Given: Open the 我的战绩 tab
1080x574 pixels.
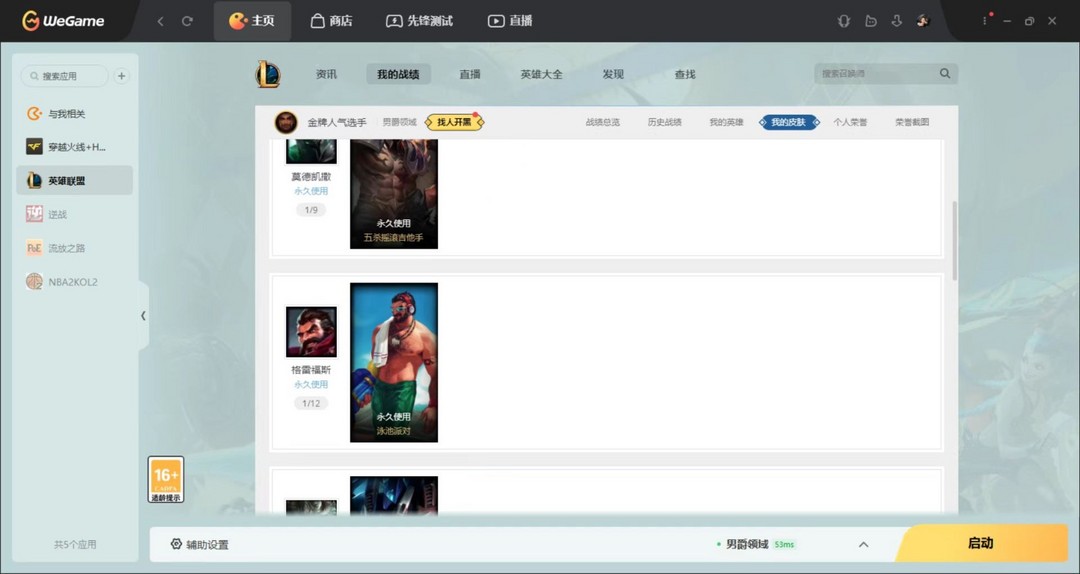Looking at the screenshot, I should tap(398, 74).
